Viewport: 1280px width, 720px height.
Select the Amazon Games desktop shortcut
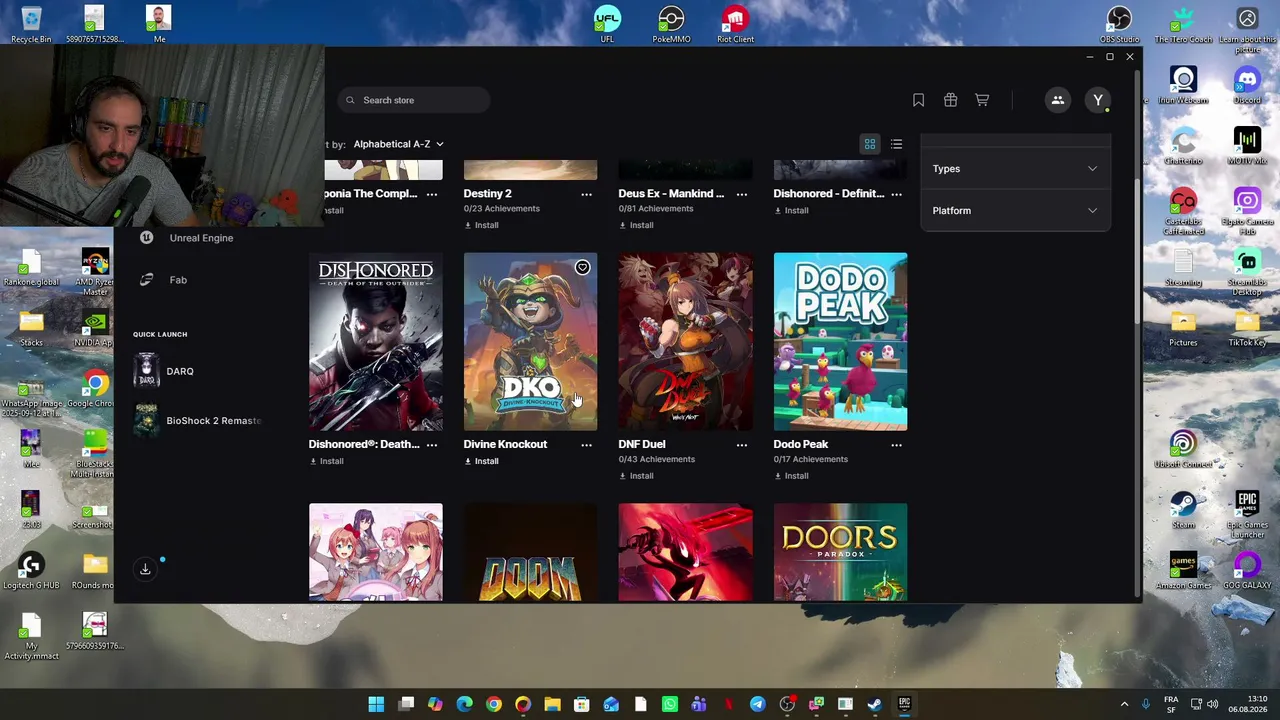pyautogui.click(x=1183, y=570)
